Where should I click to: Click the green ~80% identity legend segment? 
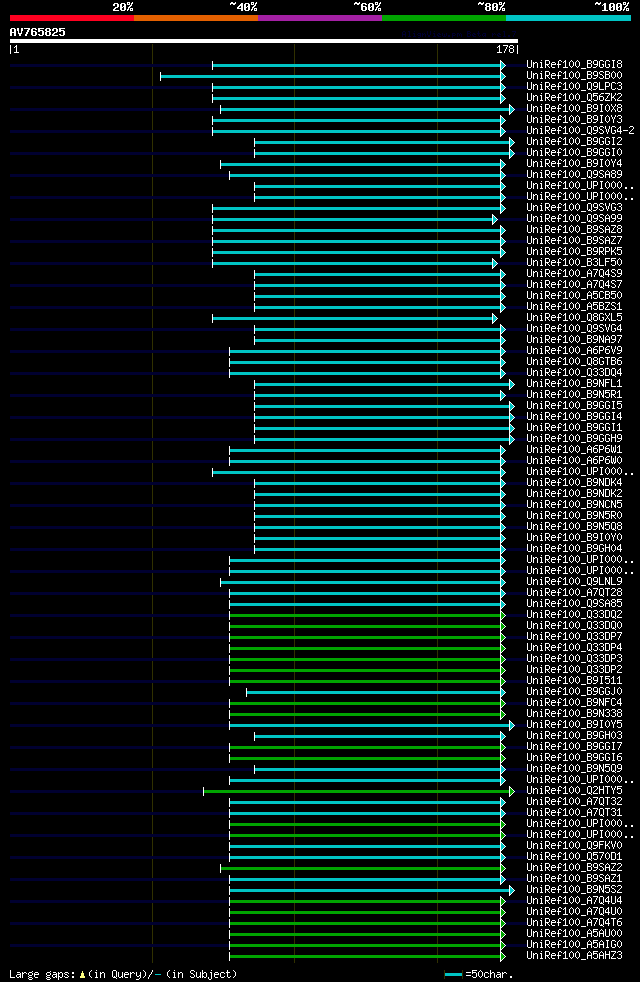click(x=444, y=18)
